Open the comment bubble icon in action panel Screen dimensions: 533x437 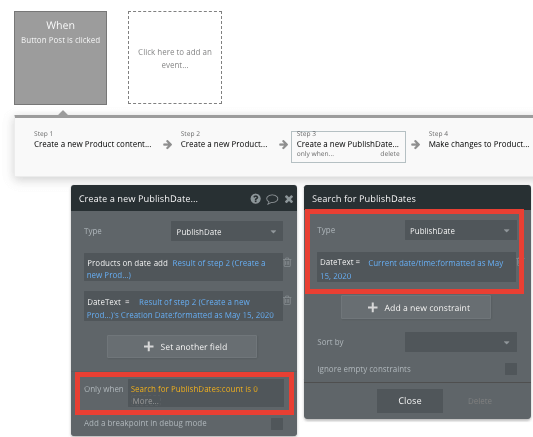(272, 199)
